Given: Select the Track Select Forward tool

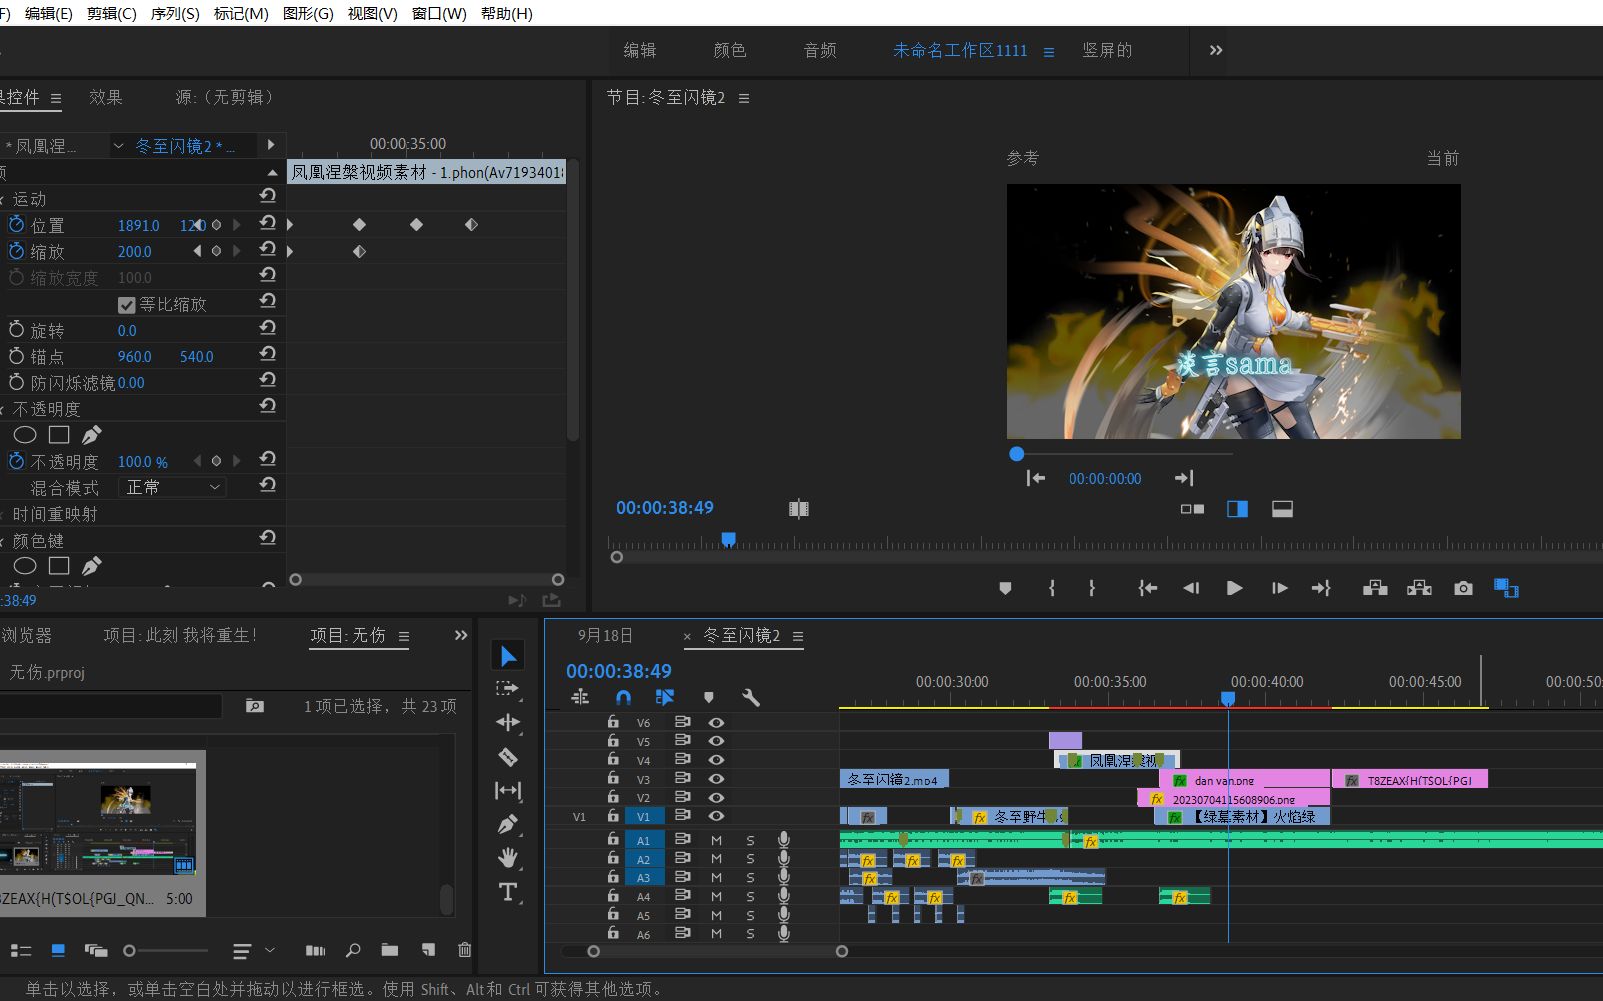Looking at the screenshot, I should click(x=508, y=689).
